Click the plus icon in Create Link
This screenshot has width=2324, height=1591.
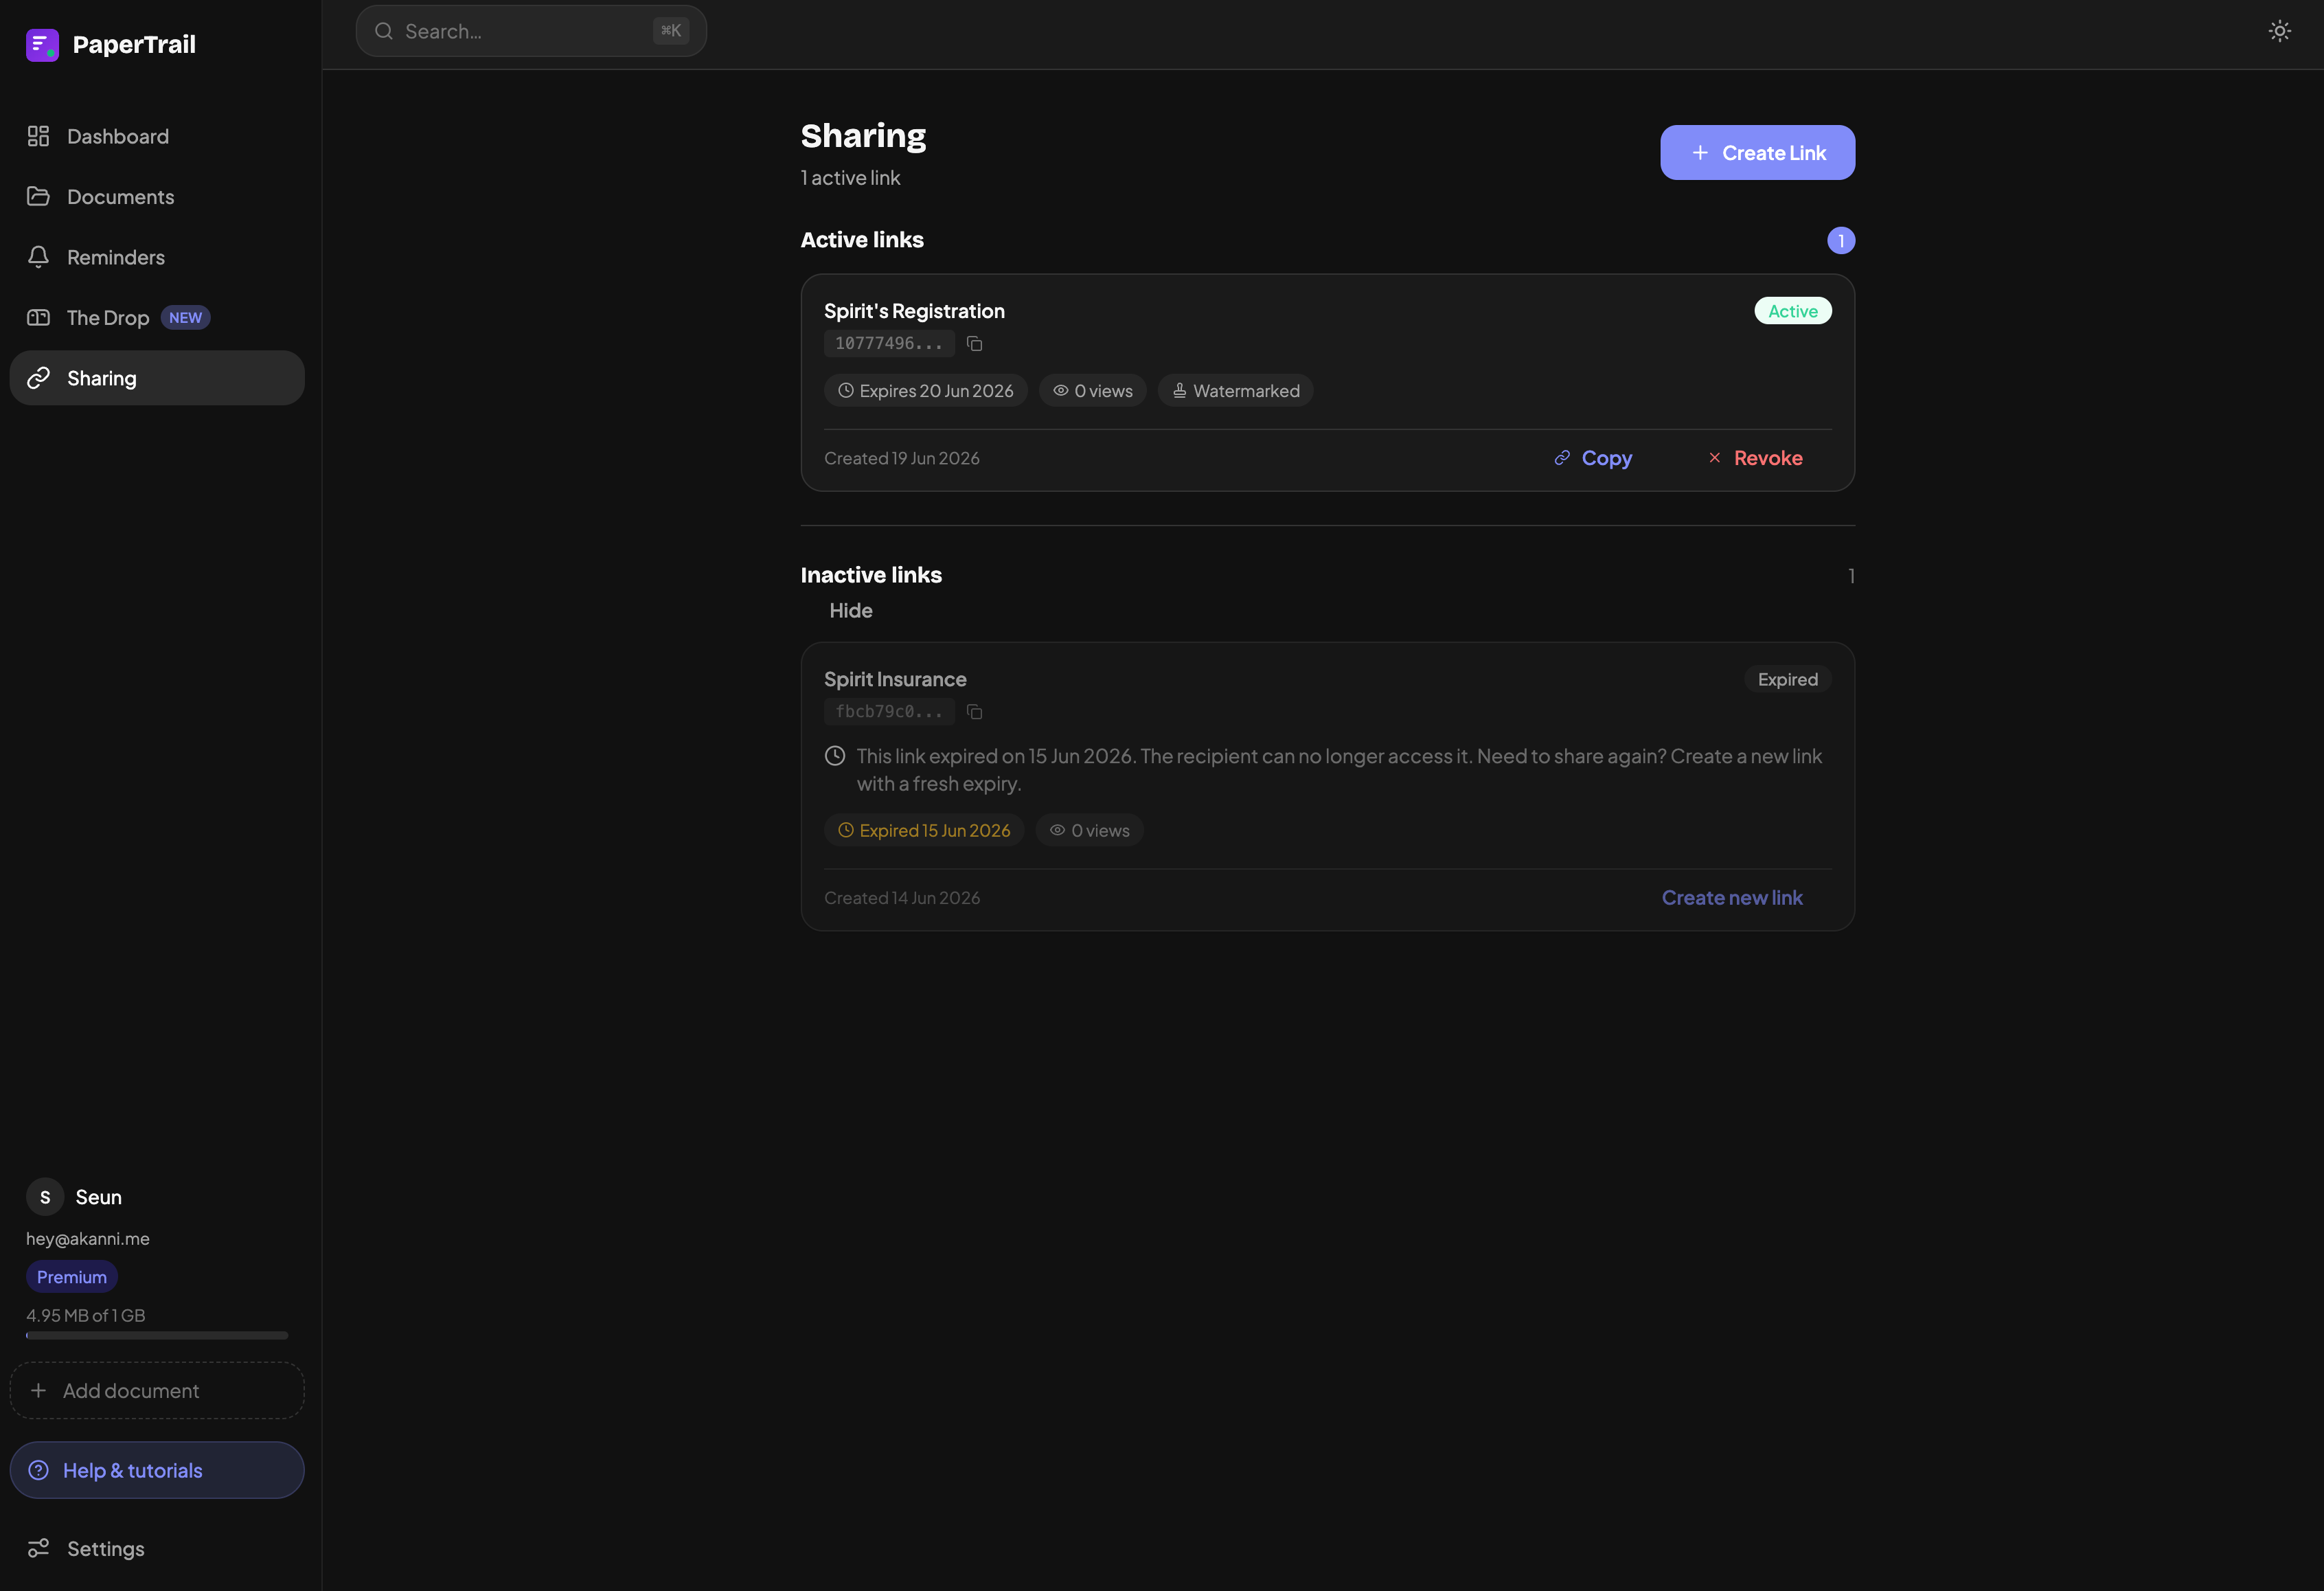click(x=1699, y=153)
